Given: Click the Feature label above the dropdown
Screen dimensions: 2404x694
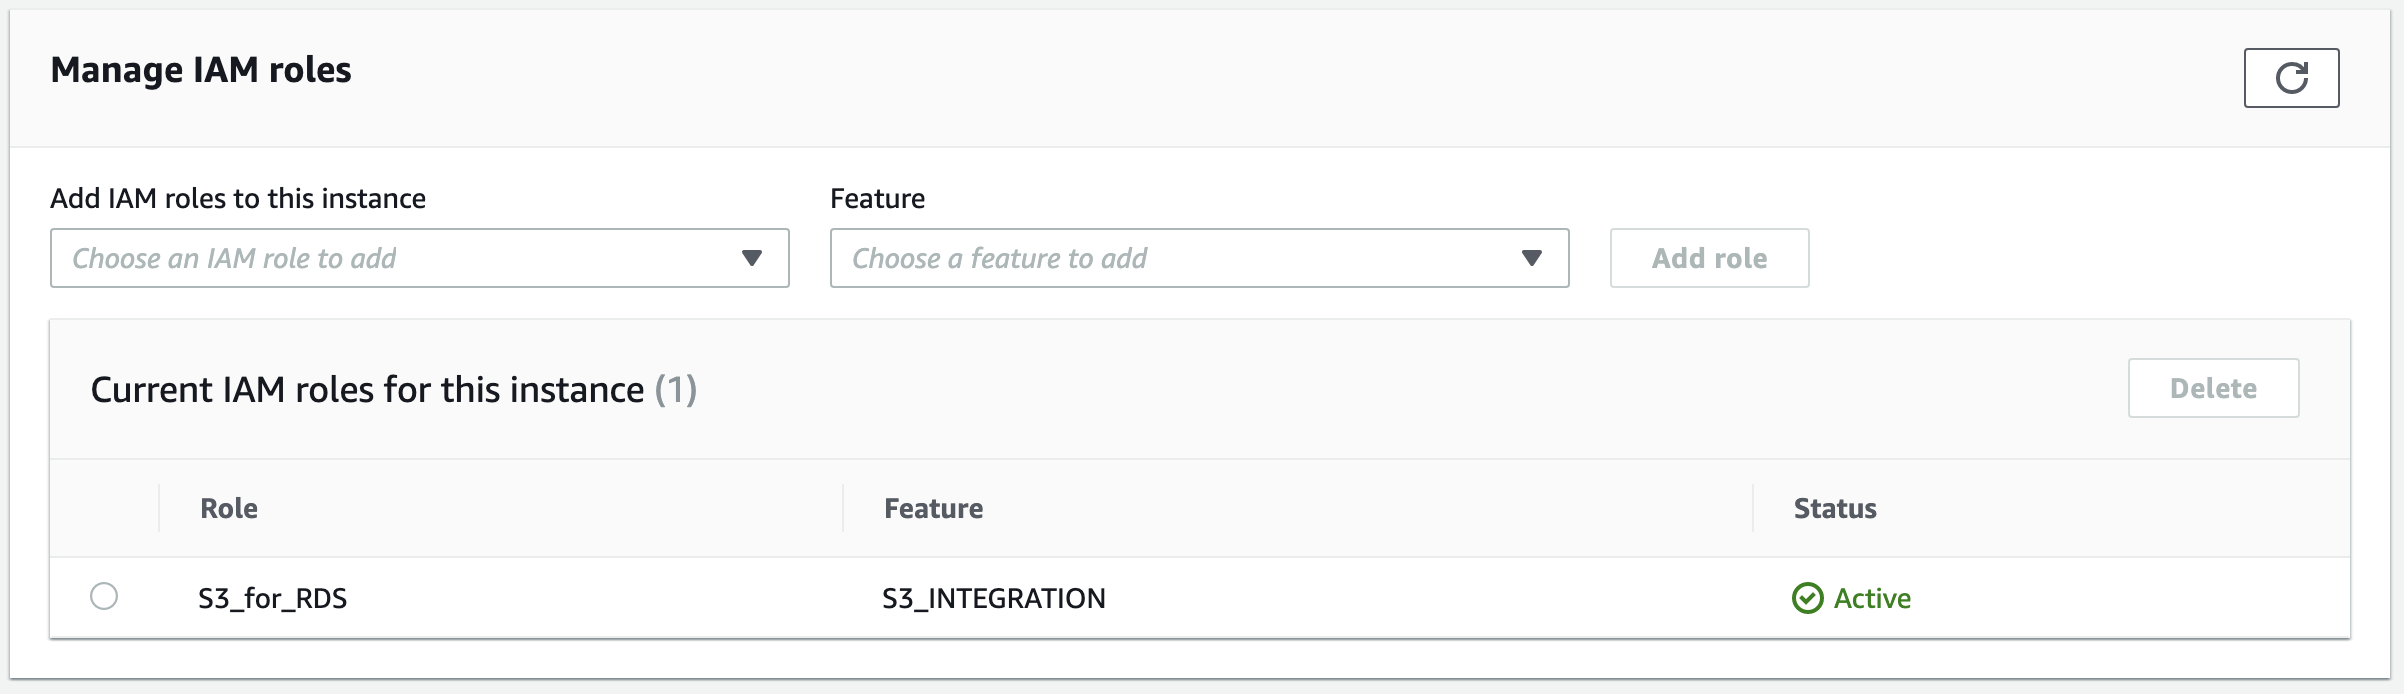Looking at the screenshot, I should click(x=877, y=199).
